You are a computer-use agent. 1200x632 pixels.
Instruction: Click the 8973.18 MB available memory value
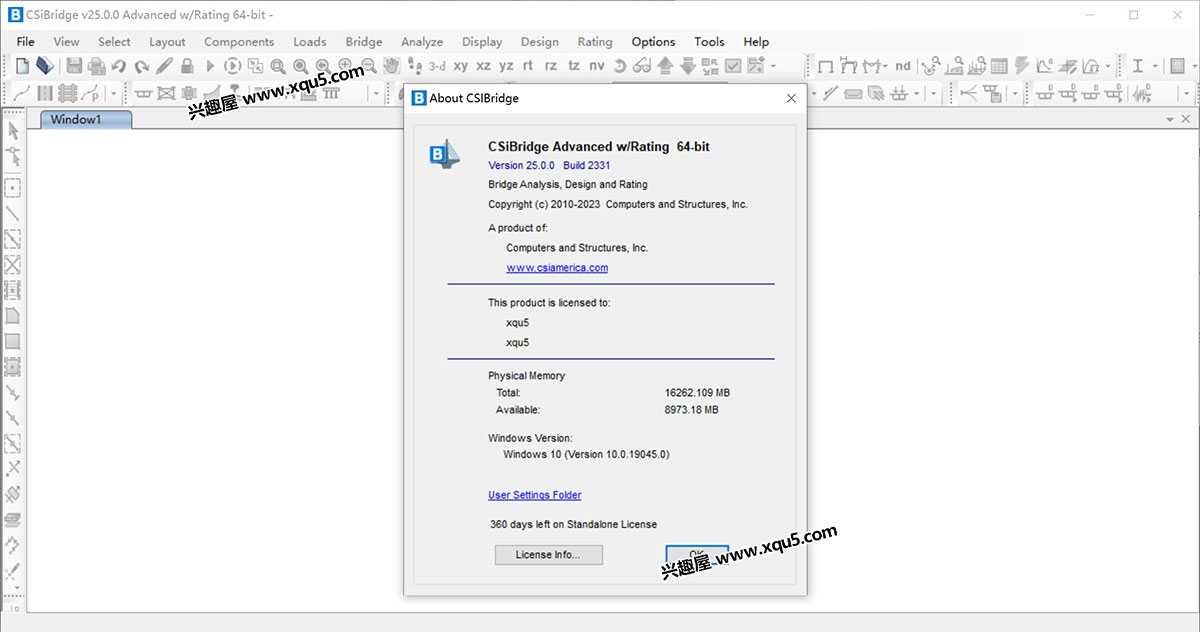[x=692, y=410]
